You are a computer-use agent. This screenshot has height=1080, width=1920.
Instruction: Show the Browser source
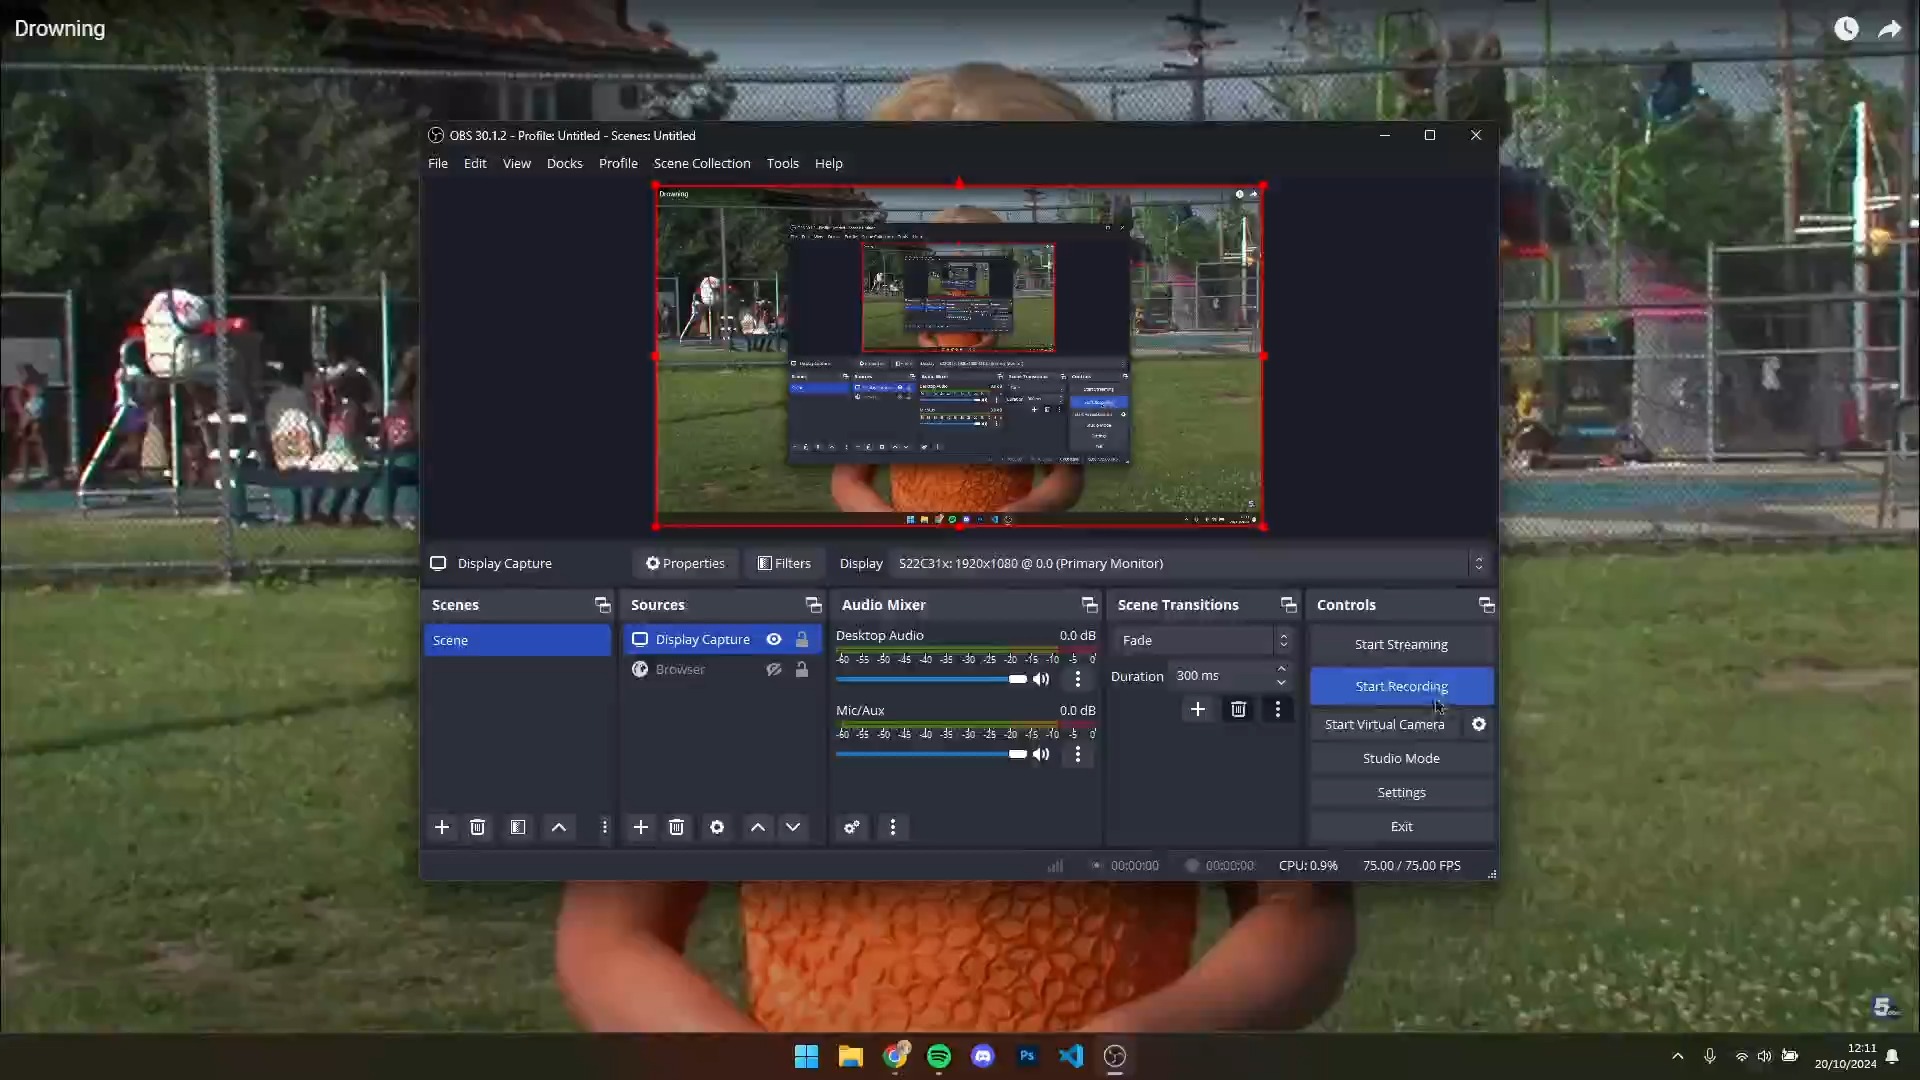pyautogui.click(x=774, y=669)
